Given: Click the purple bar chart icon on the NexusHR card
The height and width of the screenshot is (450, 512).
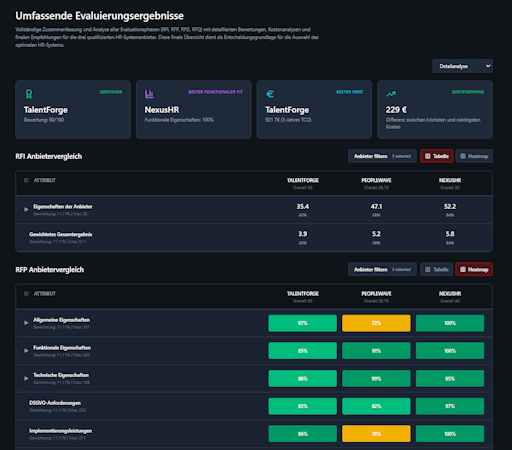Looking at the screenshot, I should [149, 94].
